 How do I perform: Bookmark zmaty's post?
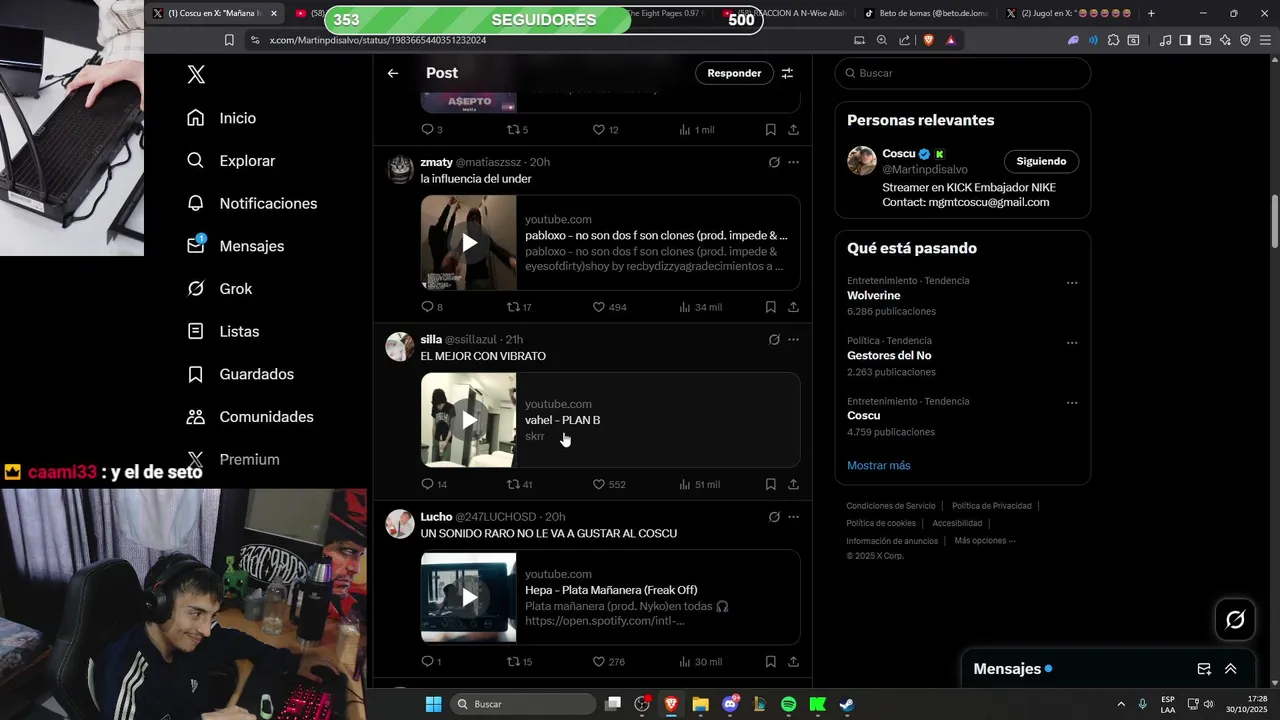(x=770, y=307)
